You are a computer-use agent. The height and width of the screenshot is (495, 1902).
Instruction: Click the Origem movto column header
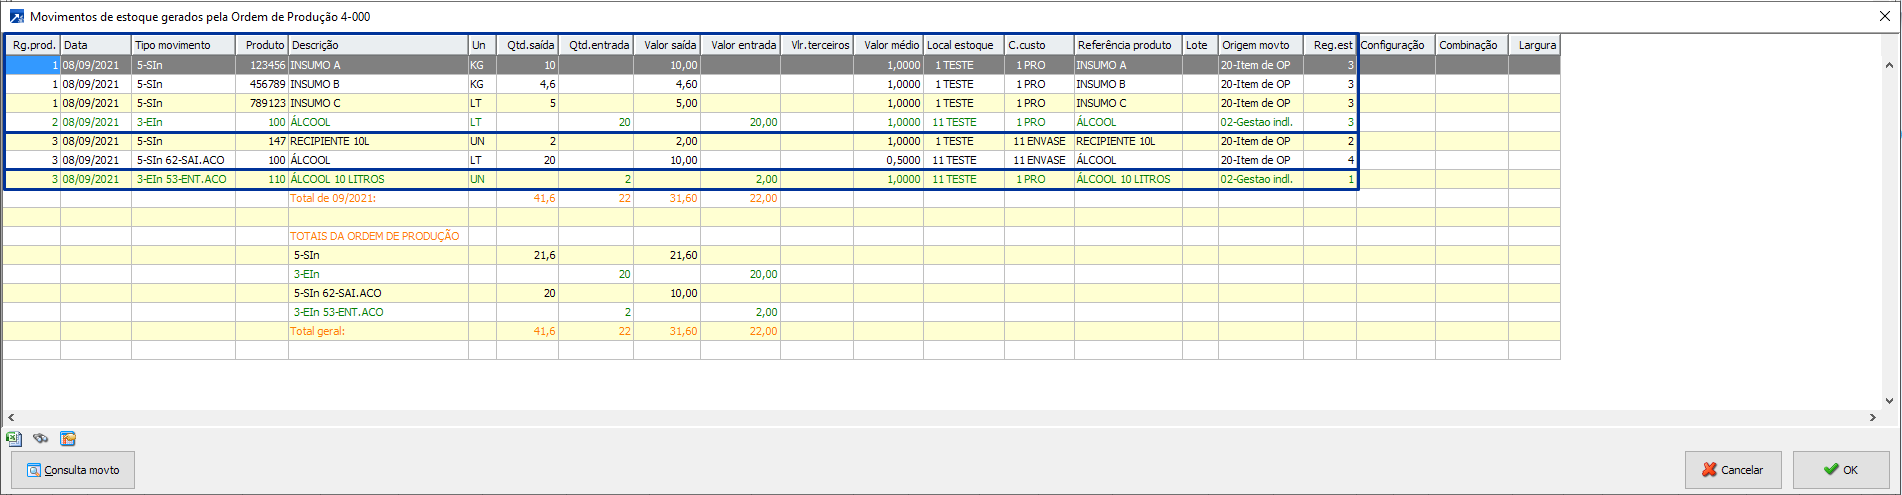tap(1259, 45)
